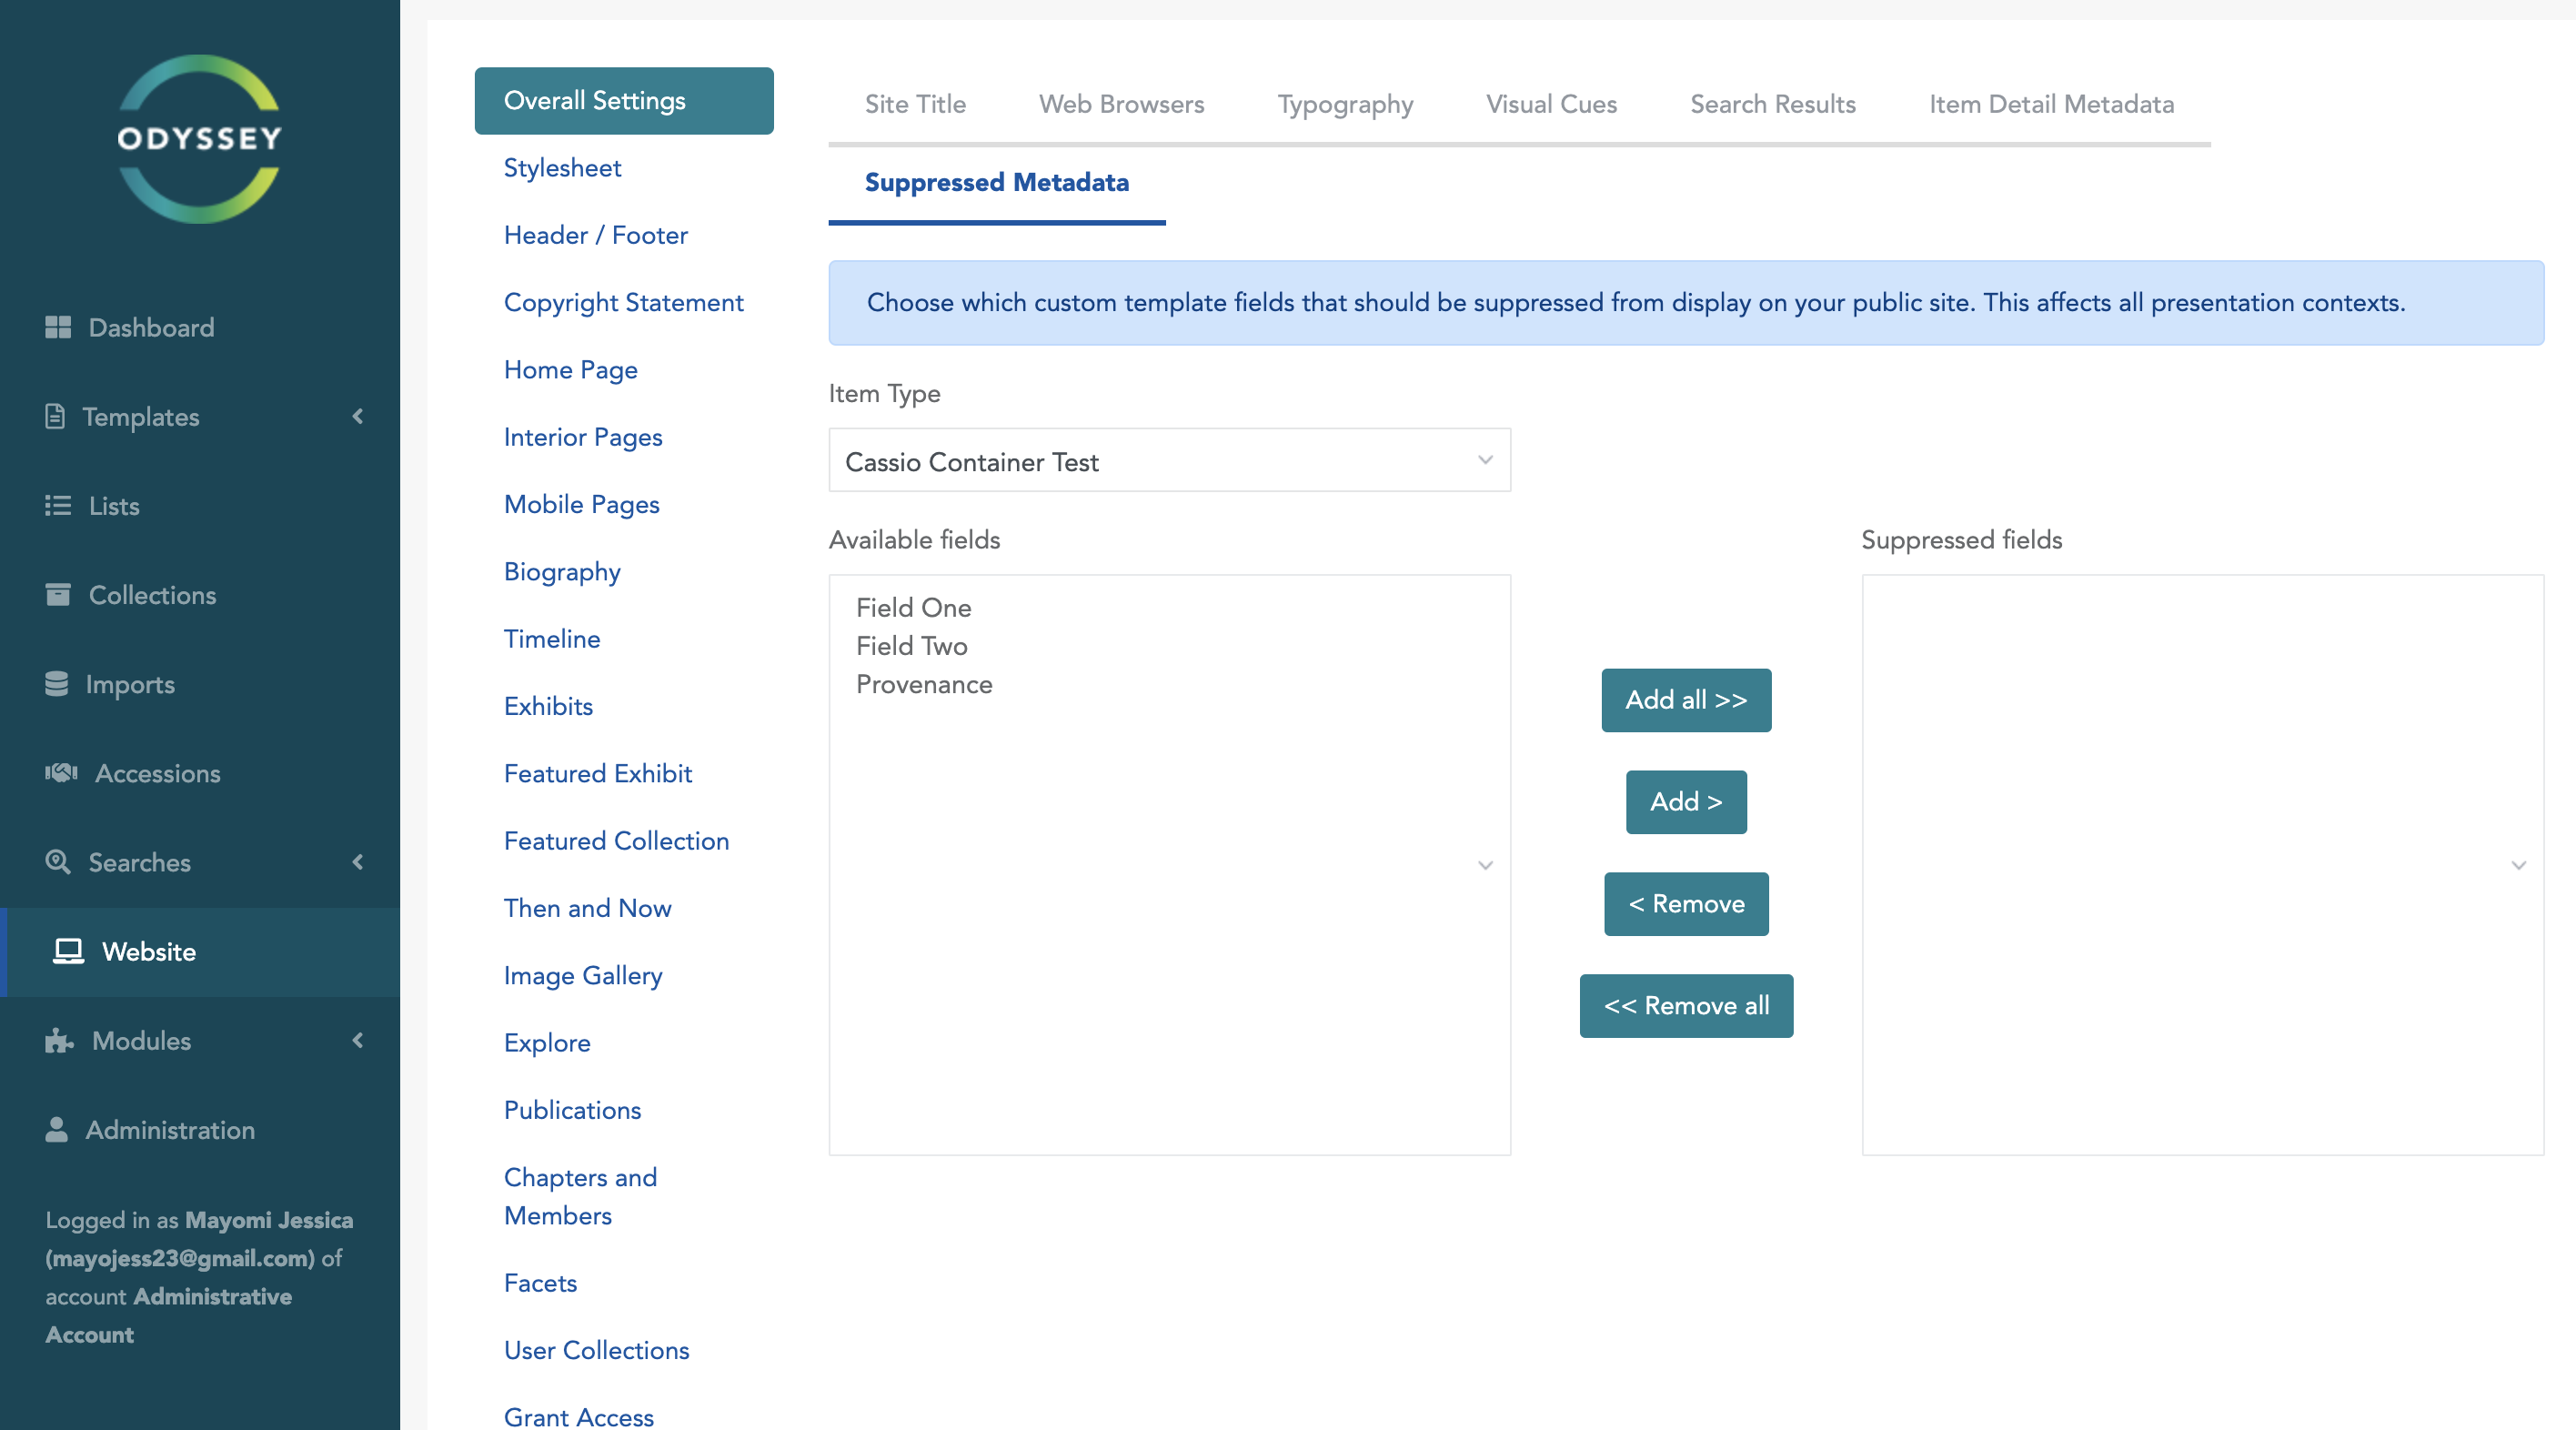This screenshot has height=1430, width=2576.
Task: Click the Add all >> button
Action: point(1685,700)
